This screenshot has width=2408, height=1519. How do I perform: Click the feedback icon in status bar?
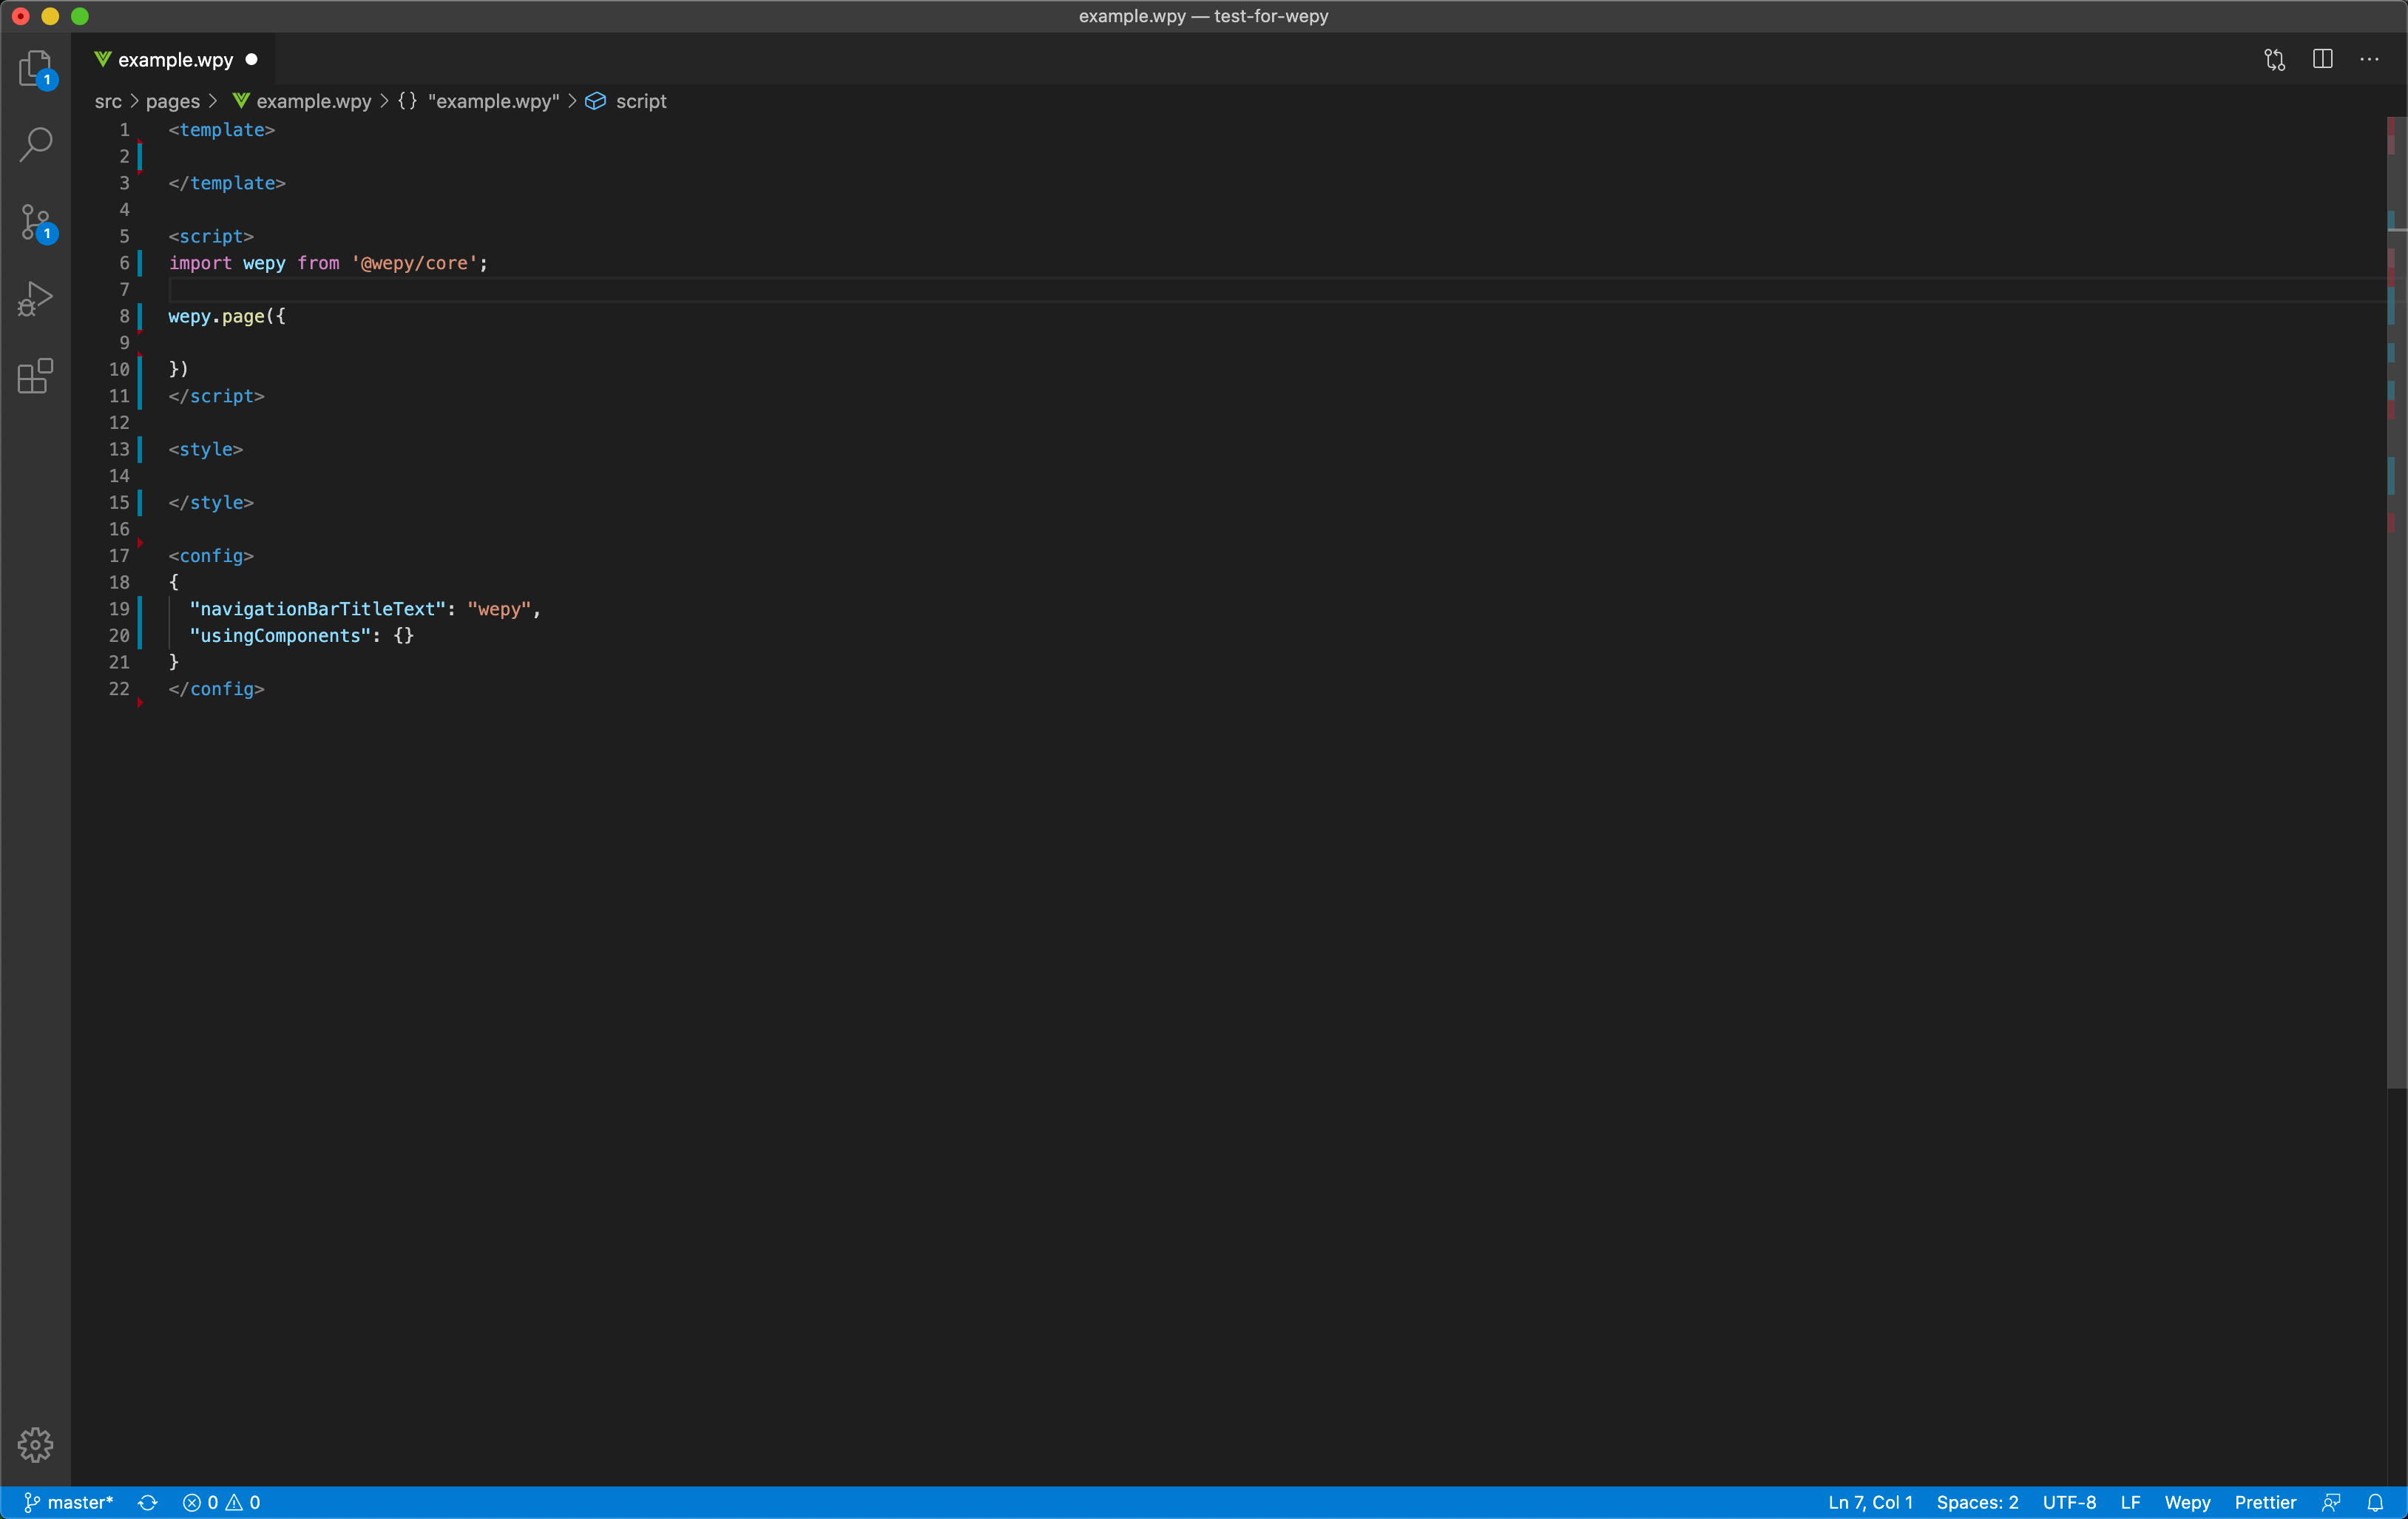tap(2331, 1502)
